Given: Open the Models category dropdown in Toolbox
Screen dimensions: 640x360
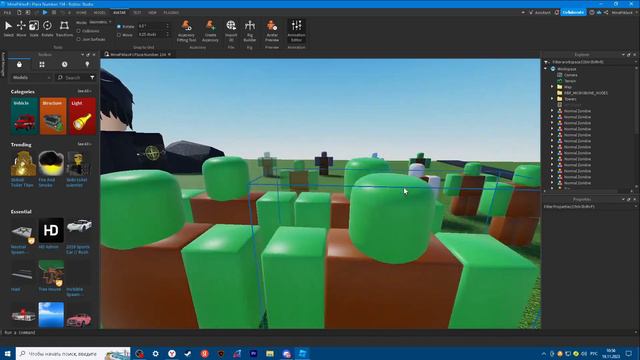Looking at the screenshot, I should point(31,77).
